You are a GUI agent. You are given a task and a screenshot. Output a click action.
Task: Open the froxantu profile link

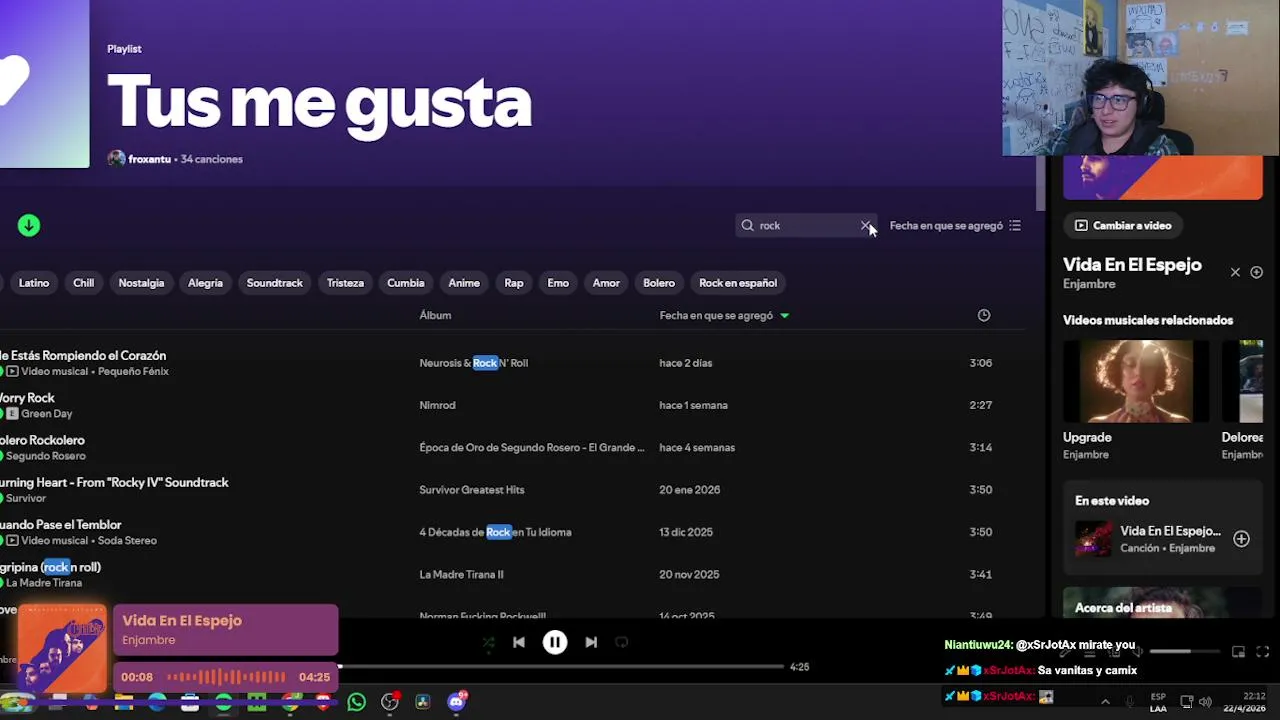click(149, 159)
